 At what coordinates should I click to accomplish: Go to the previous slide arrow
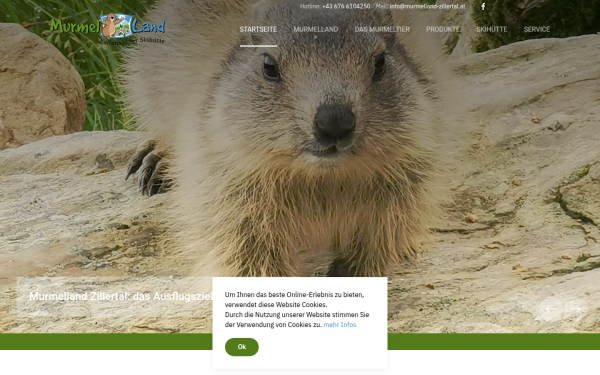(x=551, y=308)
